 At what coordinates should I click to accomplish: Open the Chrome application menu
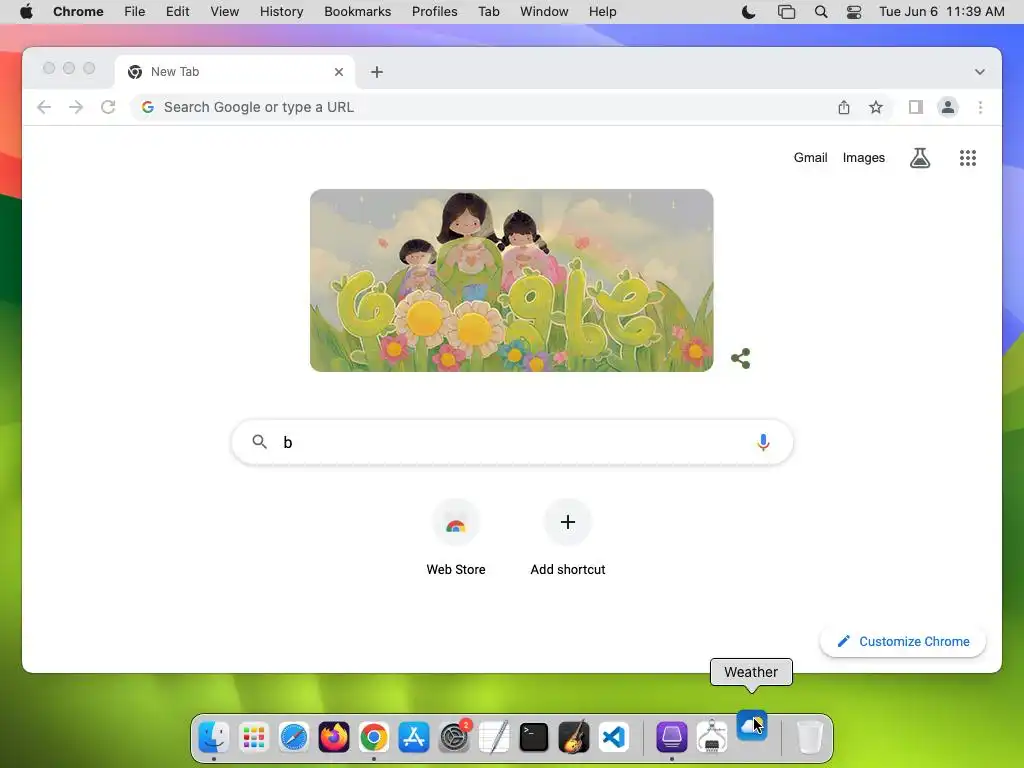(78, 12)
